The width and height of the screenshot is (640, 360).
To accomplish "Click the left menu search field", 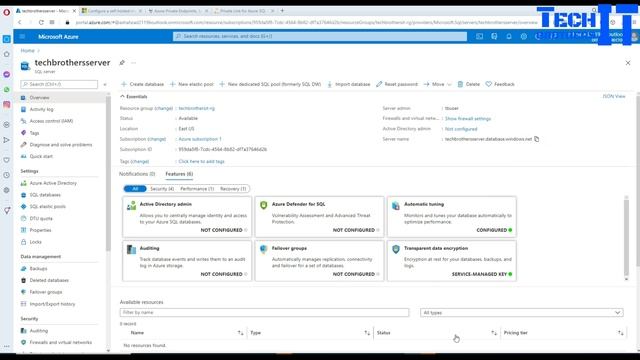I will [x=59, y=84].
